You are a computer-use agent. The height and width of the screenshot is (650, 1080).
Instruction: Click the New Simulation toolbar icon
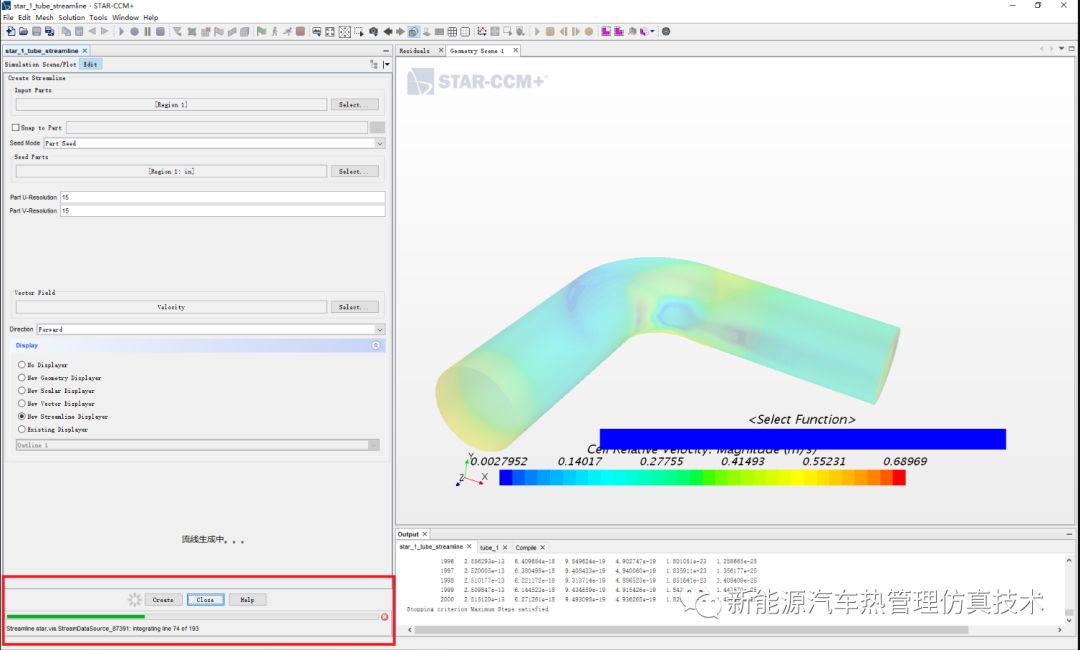coord(10,31)
